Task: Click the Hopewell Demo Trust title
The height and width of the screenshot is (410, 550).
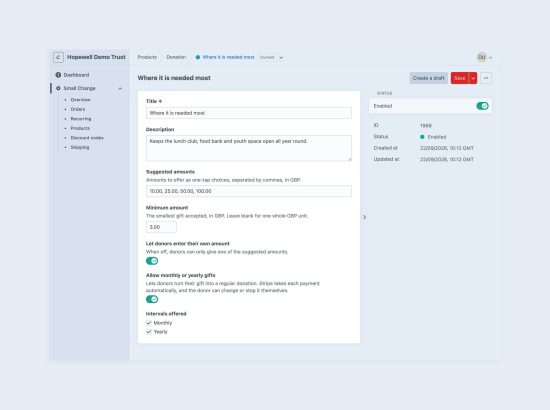Action: pos(96,57)
